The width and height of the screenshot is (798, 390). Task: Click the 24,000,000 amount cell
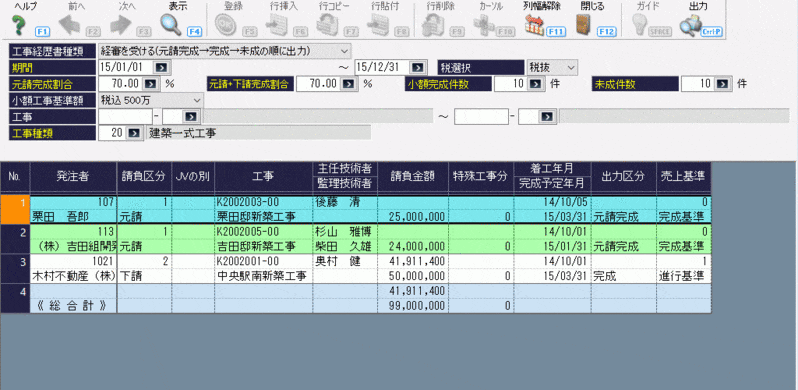[413, 246]
